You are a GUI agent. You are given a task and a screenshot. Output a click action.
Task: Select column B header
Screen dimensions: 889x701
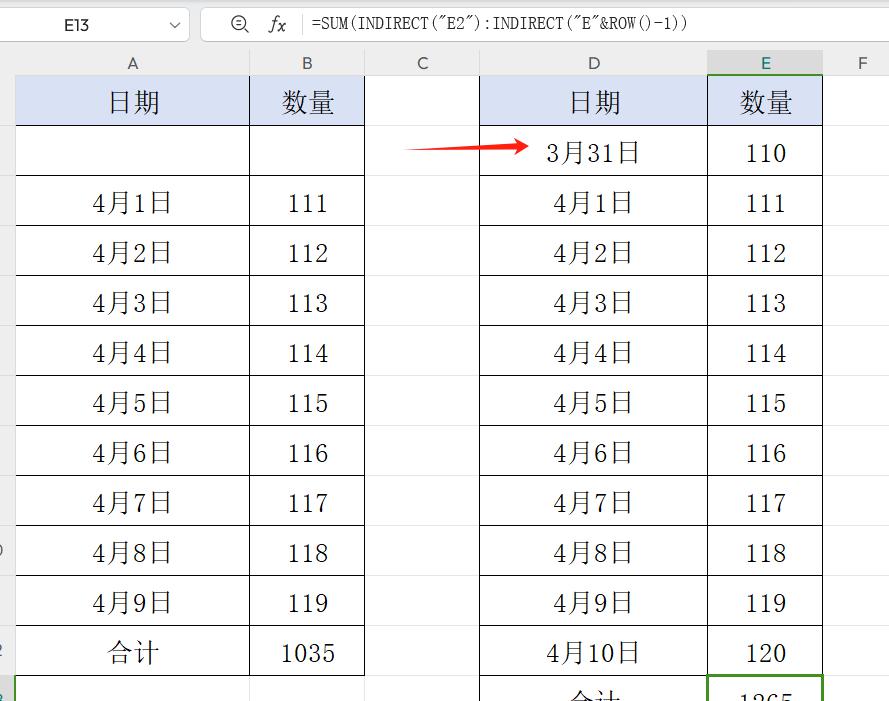(307, 63)
